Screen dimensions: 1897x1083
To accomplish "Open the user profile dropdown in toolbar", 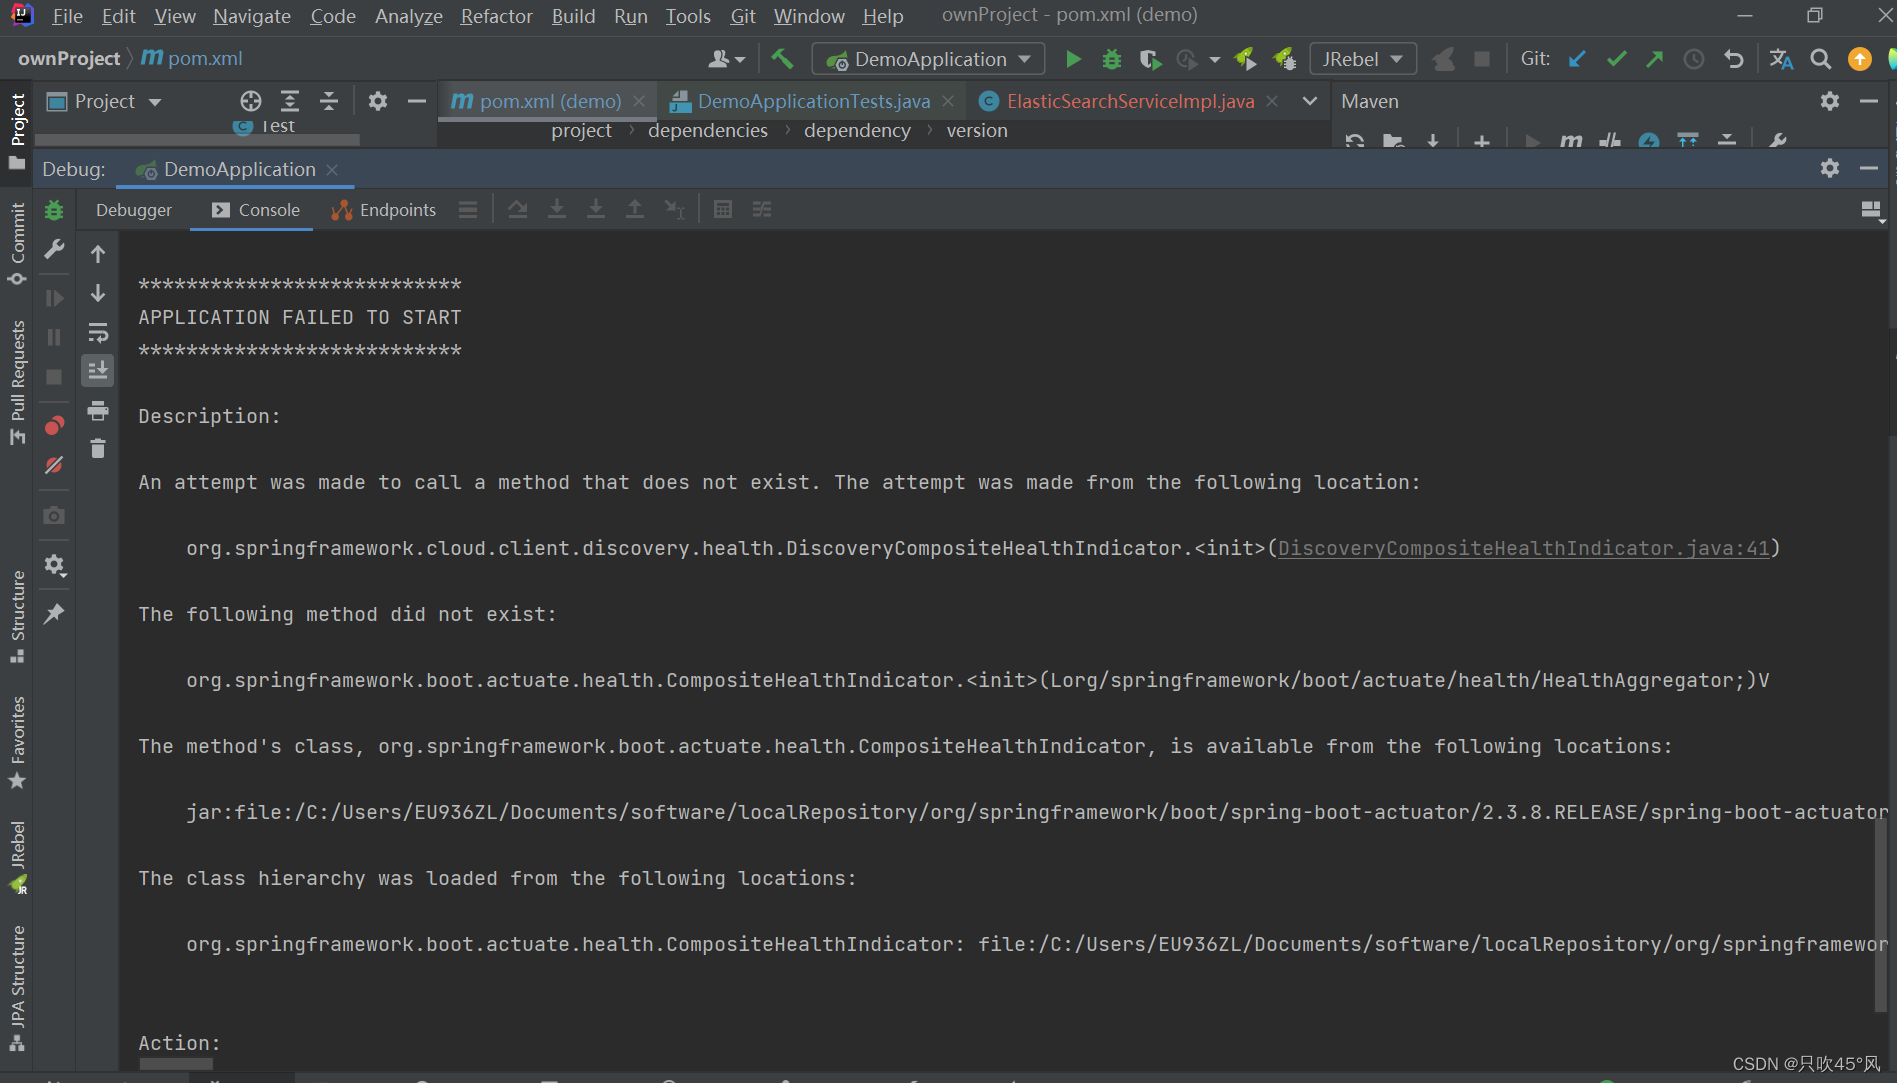I will (727, 59).
